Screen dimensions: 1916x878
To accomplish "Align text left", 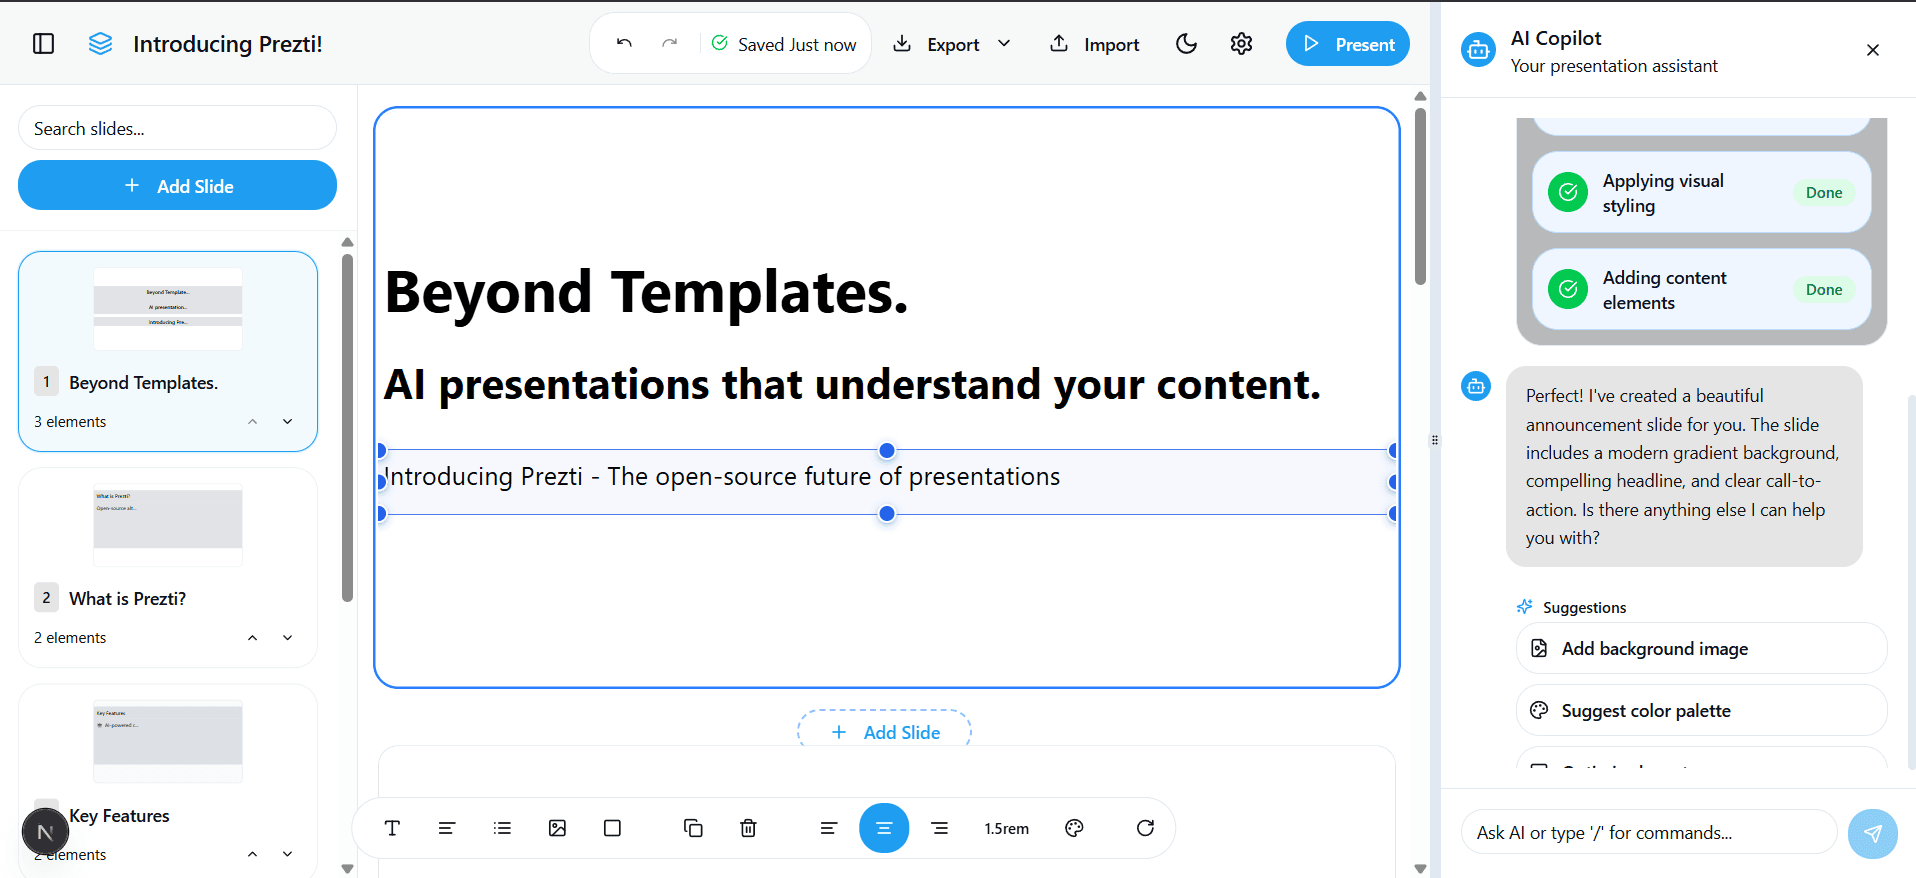I will click(829, 828).
